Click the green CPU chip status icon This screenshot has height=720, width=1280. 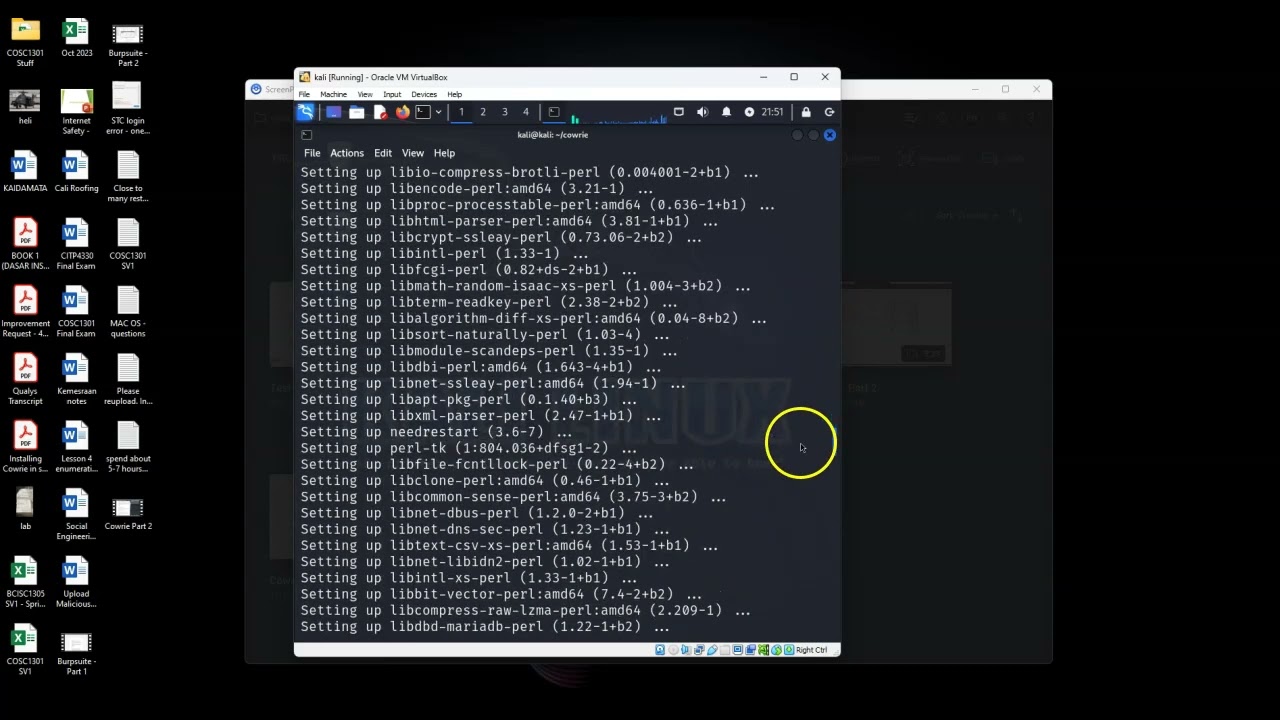click(763, 650)
